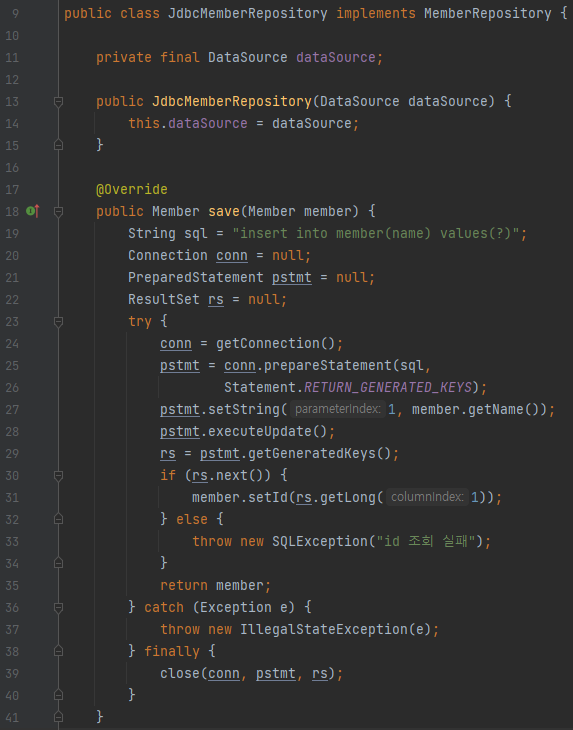The height and width of the screenshot is (730, 573).
Task: Click the setString method call
Action: (244, 409)
